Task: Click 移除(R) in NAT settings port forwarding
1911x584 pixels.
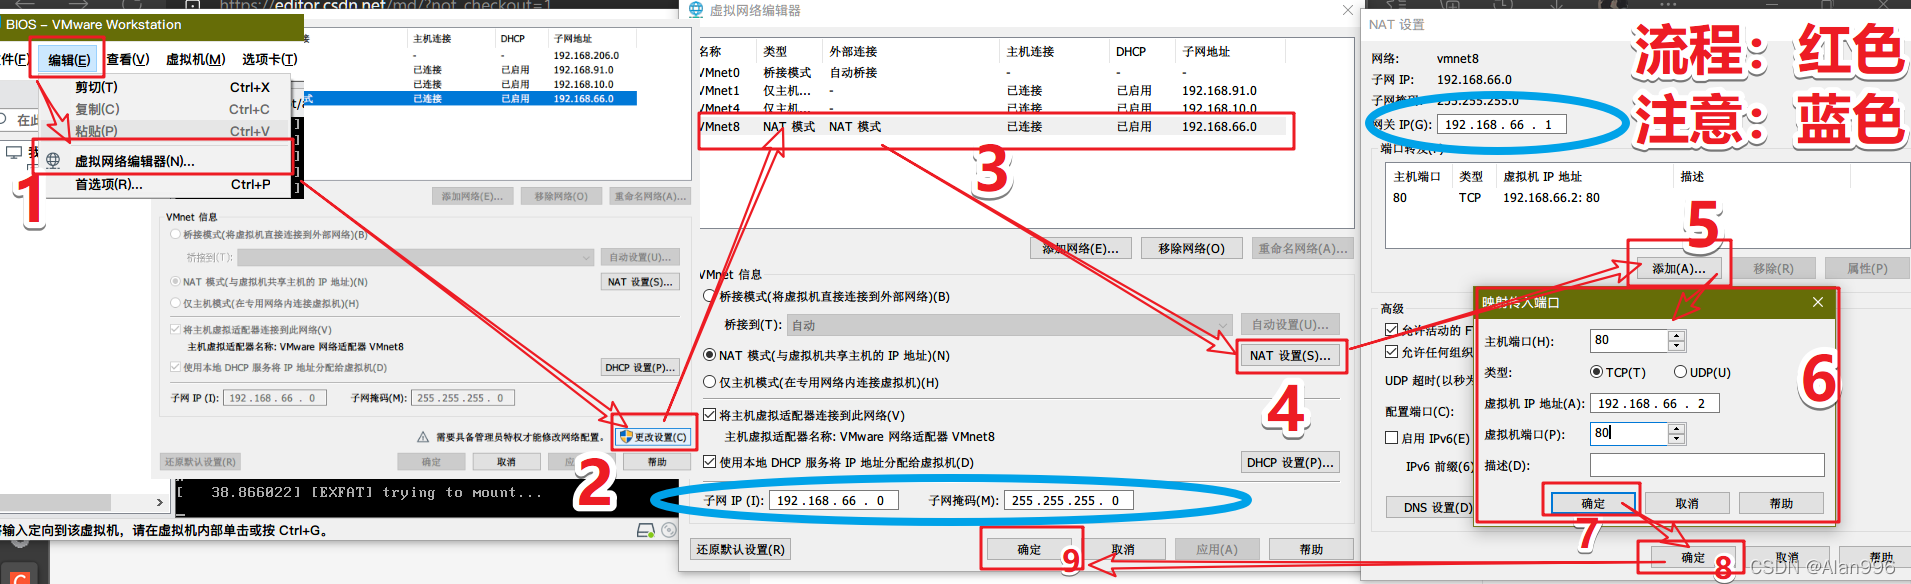Action: pyautogui.click(x=1773, y=268)
